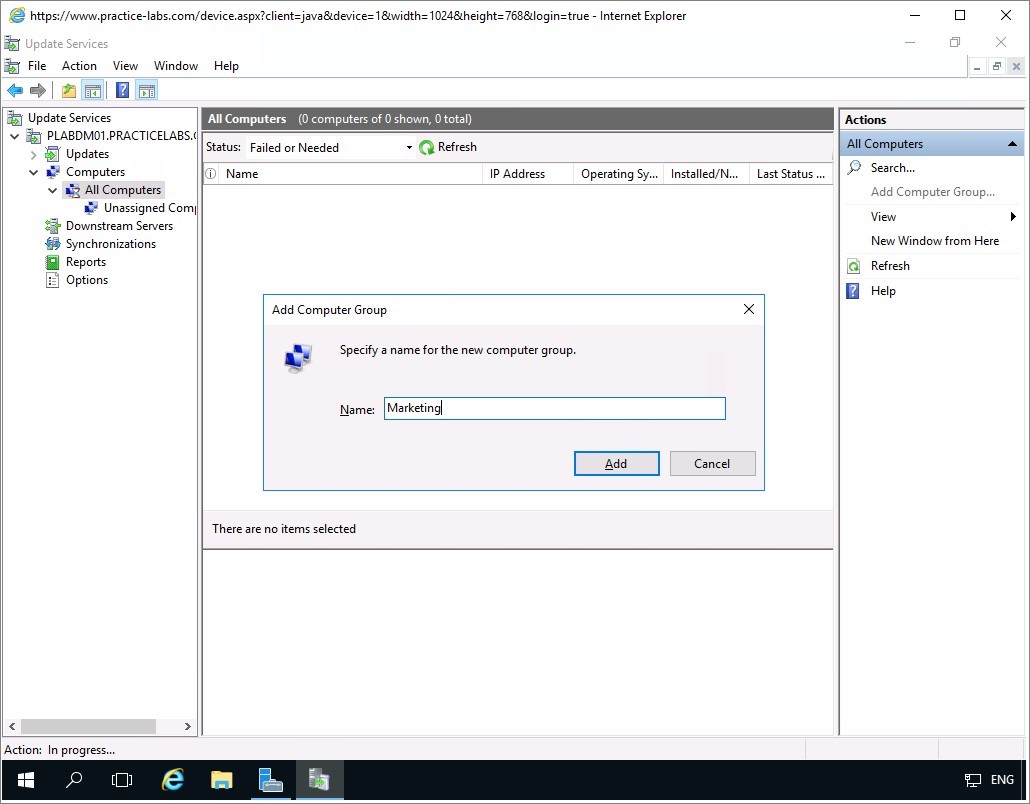This screenshot has width=1030, height=804.
Task: Click the green Refresh icon beside Status
Action: click(427, 148)
